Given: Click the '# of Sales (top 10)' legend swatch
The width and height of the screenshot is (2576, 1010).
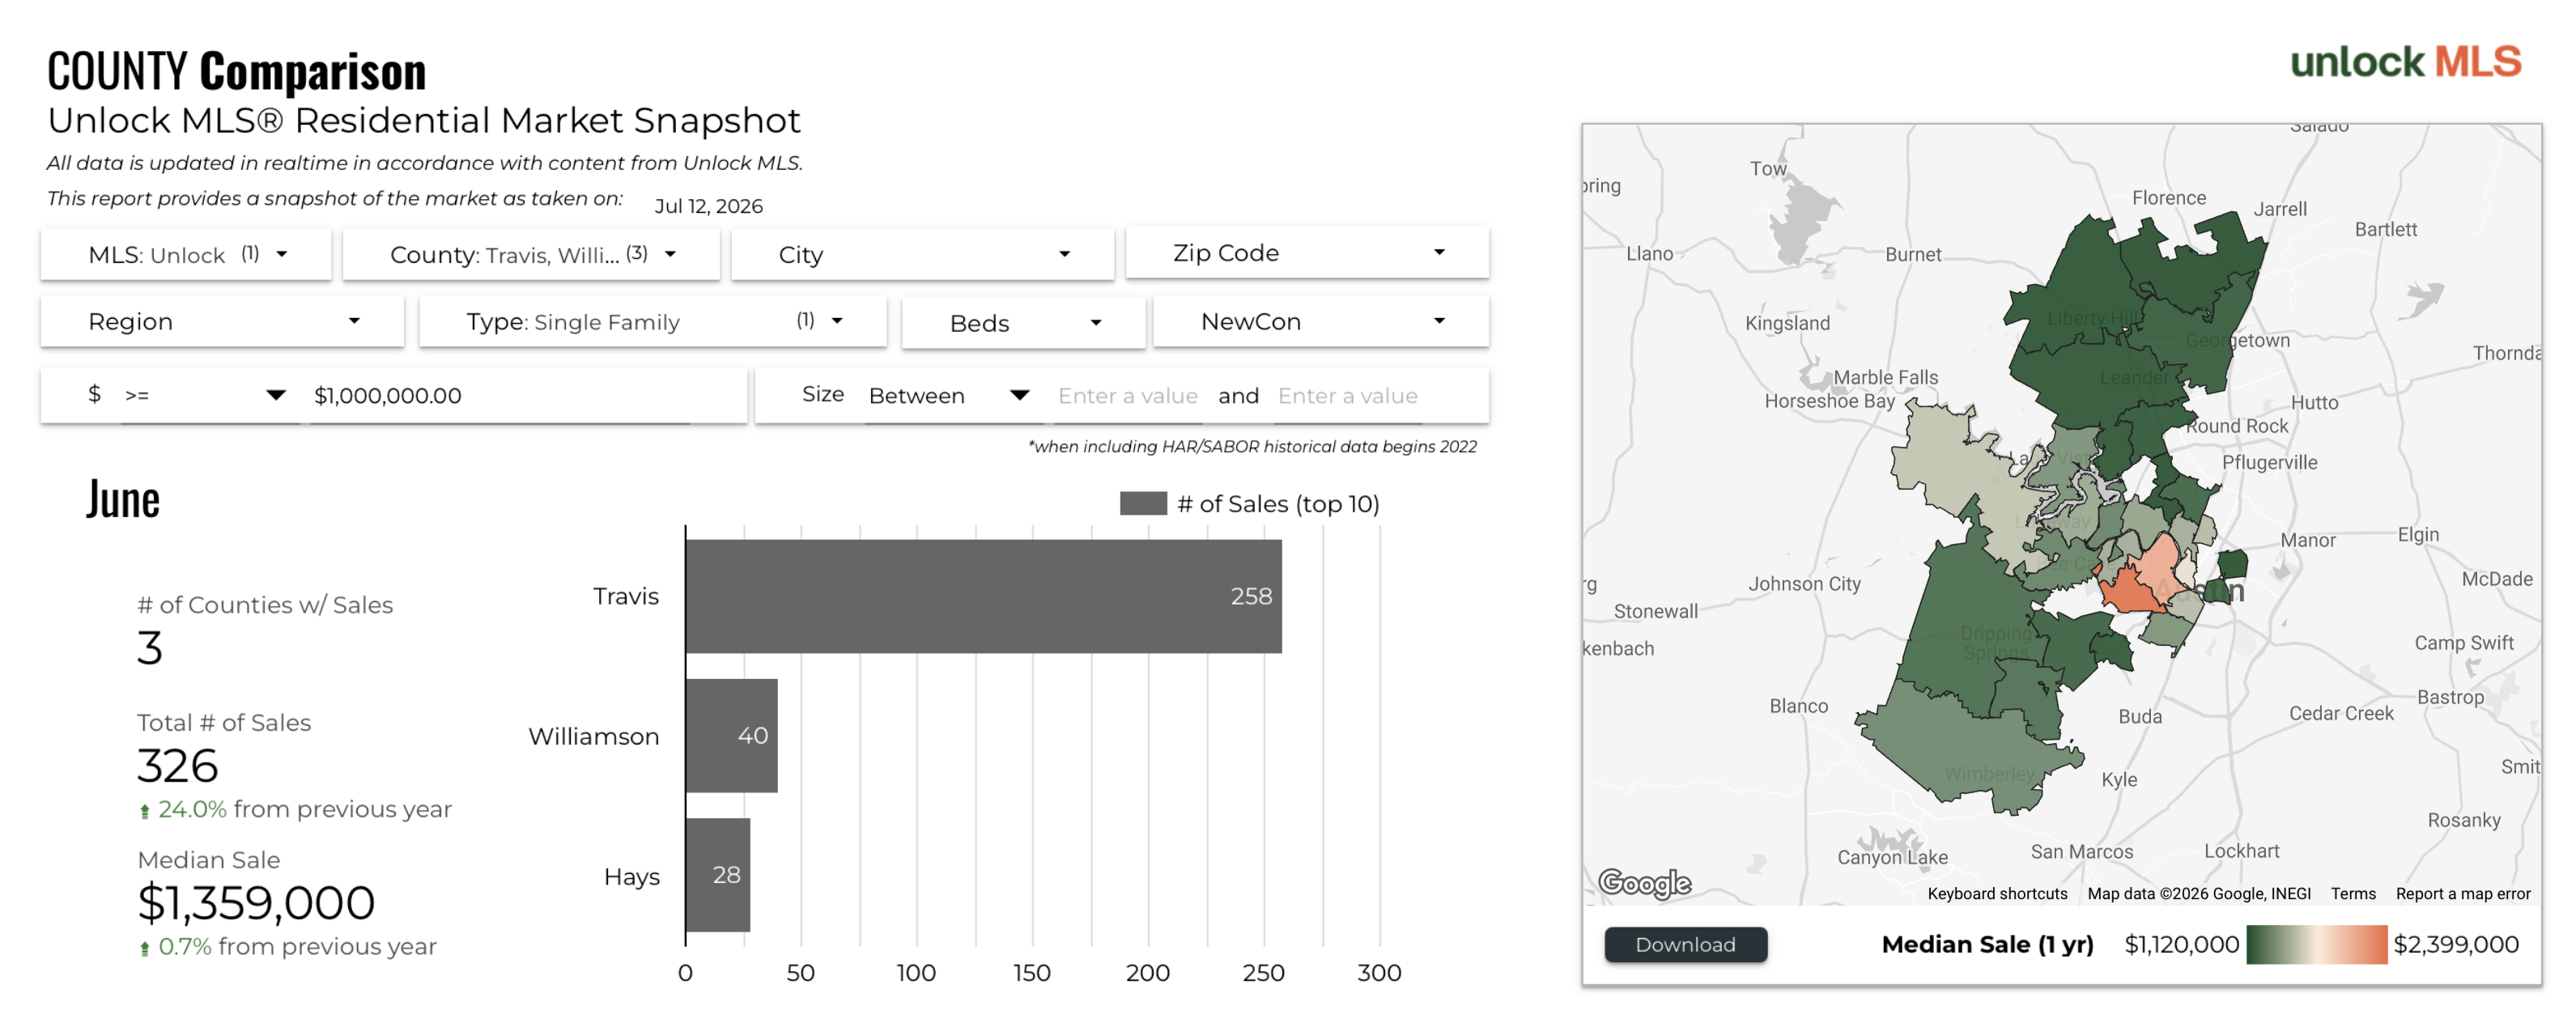Looking at the screenshot, I should 1143,503.
